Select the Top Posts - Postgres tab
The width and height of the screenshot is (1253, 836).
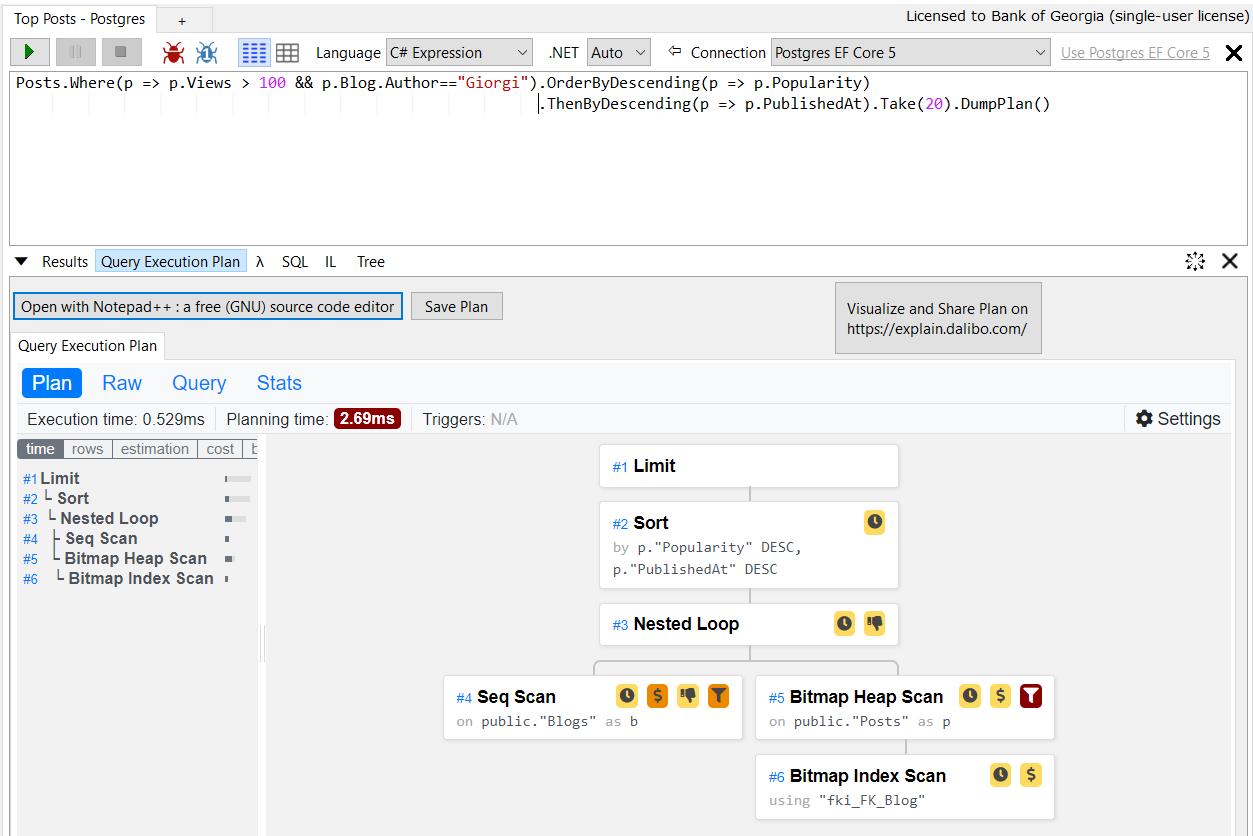(x=79, y=19)
